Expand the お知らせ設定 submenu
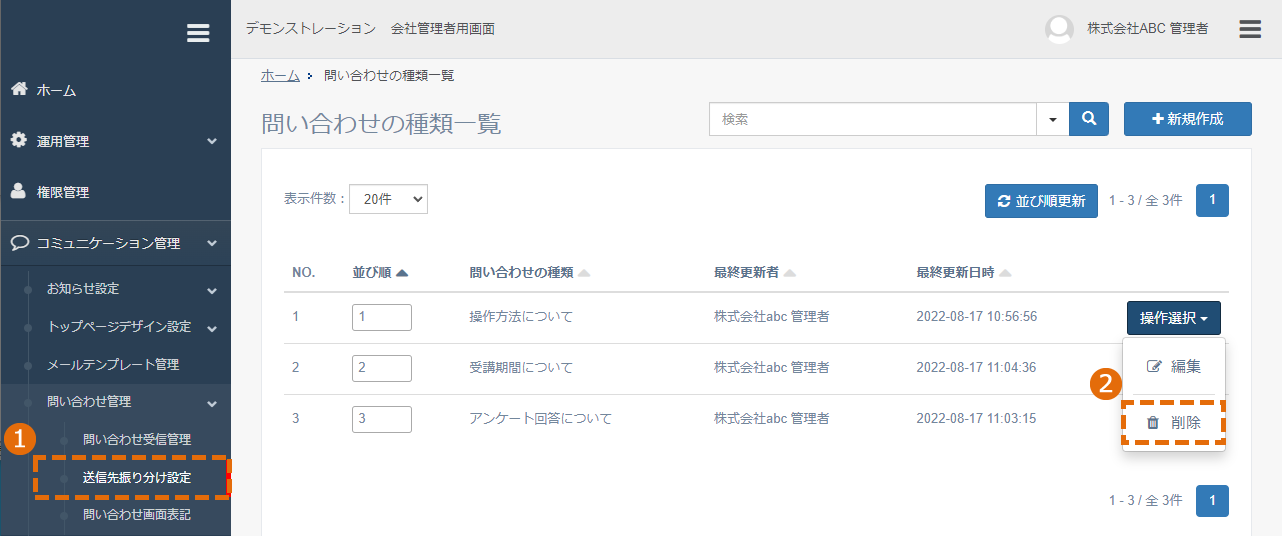 tap(212, 290)
